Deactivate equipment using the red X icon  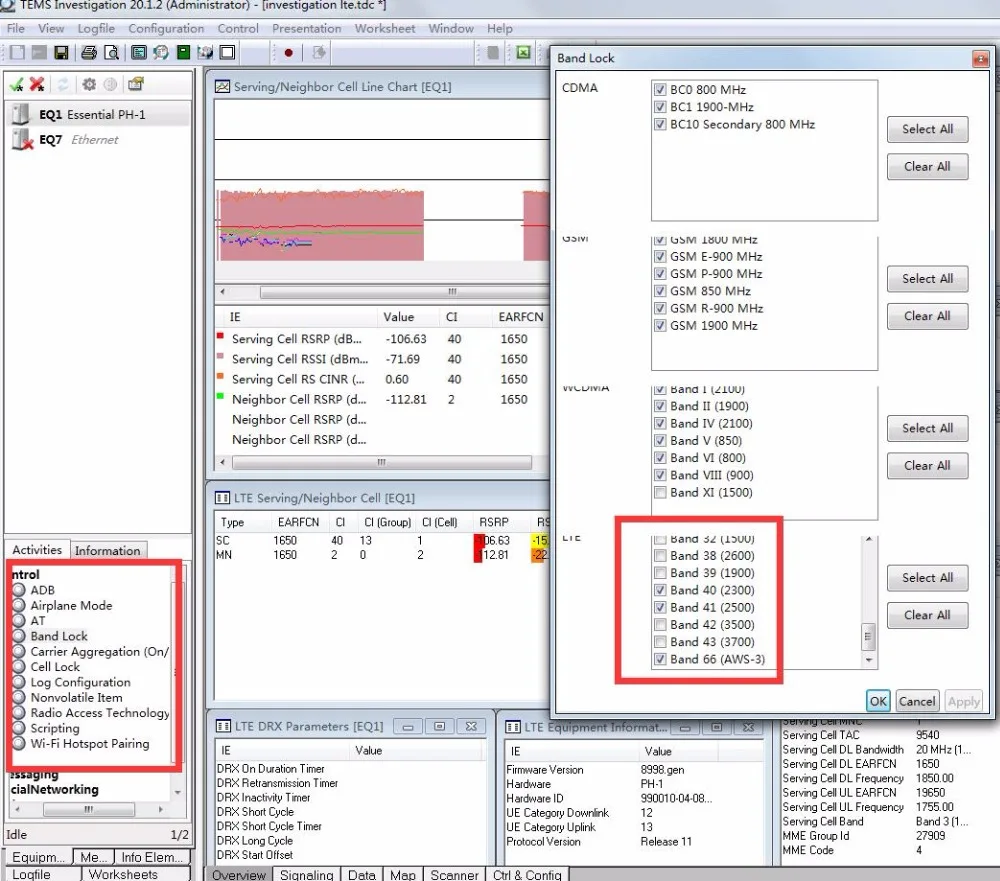(x=38, y=84)
